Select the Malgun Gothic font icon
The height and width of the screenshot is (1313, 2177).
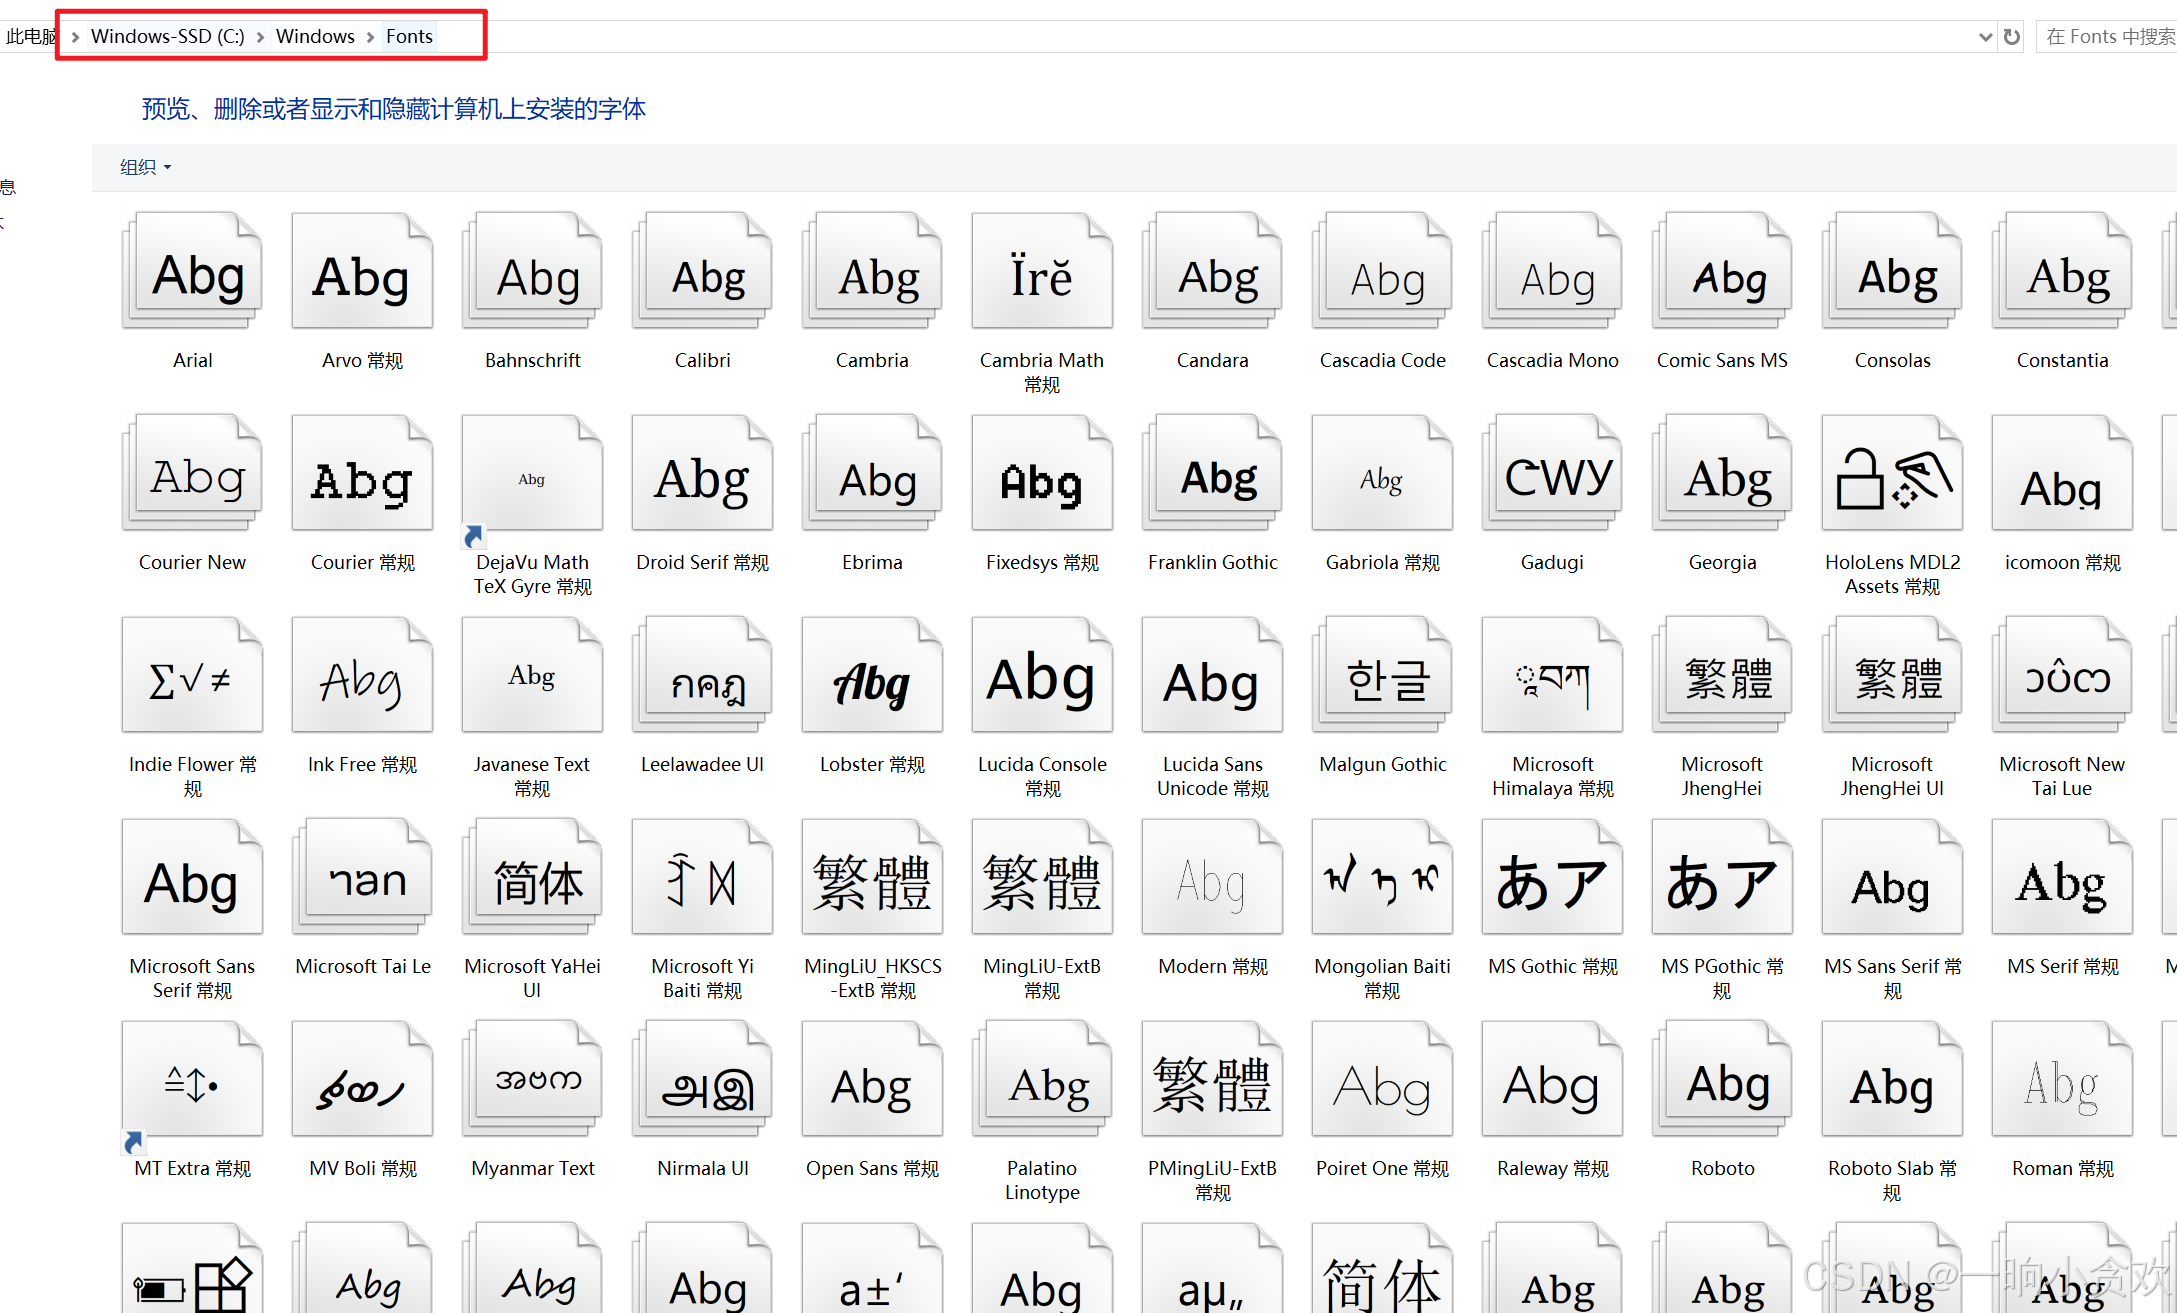point(1382,674)
